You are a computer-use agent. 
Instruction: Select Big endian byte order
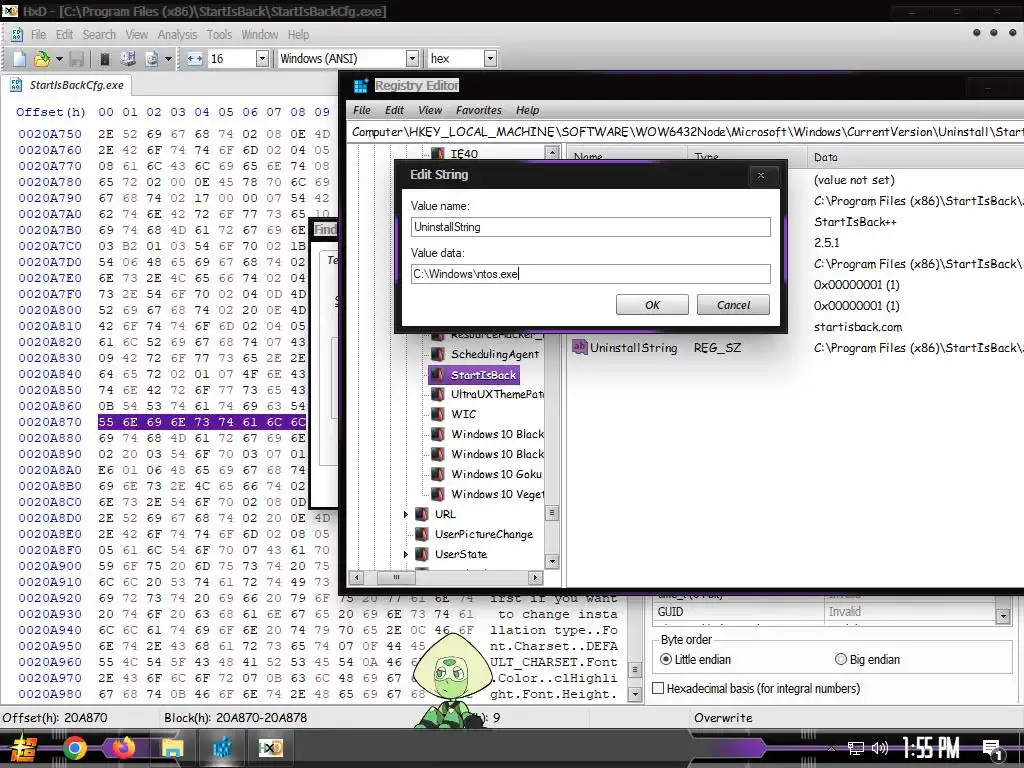(867, 660)
